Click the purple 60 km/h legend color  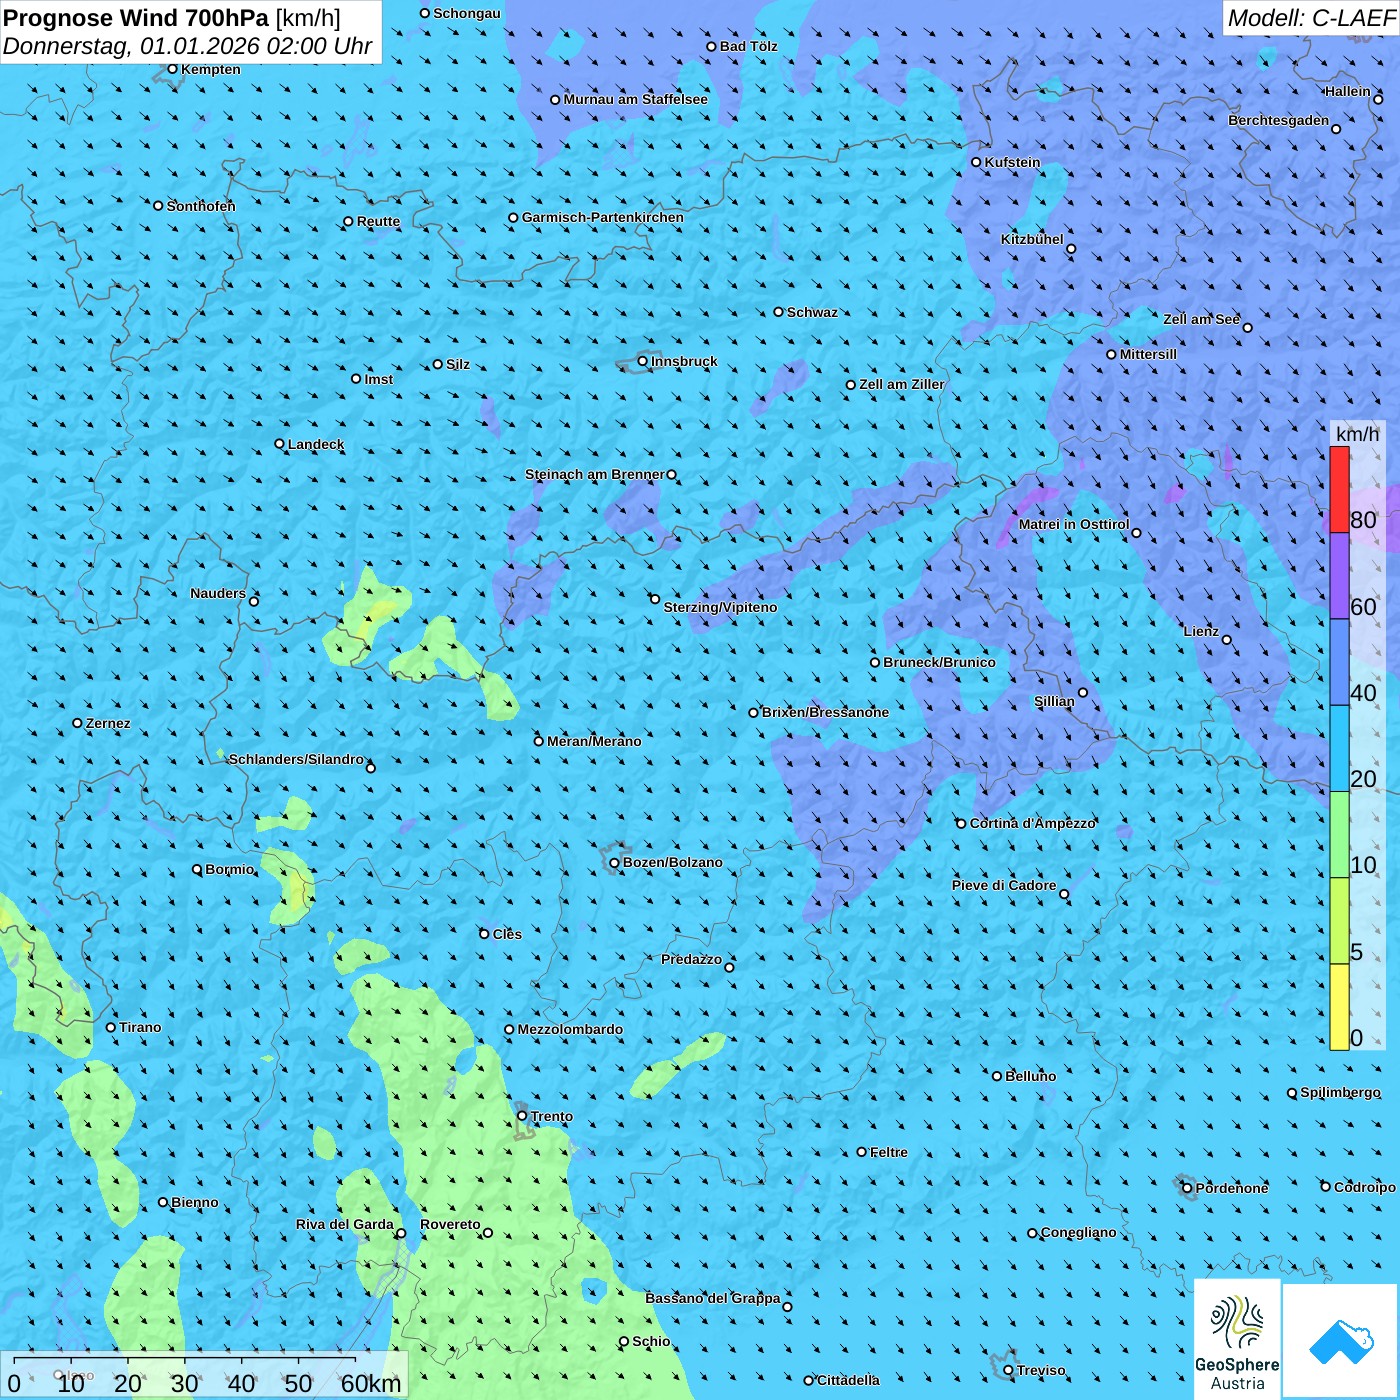(1339, 576)
